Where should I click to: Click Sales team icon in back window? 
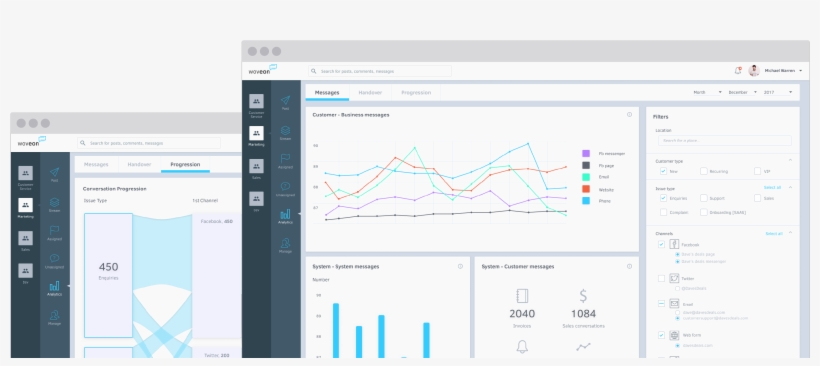[26, 238]
